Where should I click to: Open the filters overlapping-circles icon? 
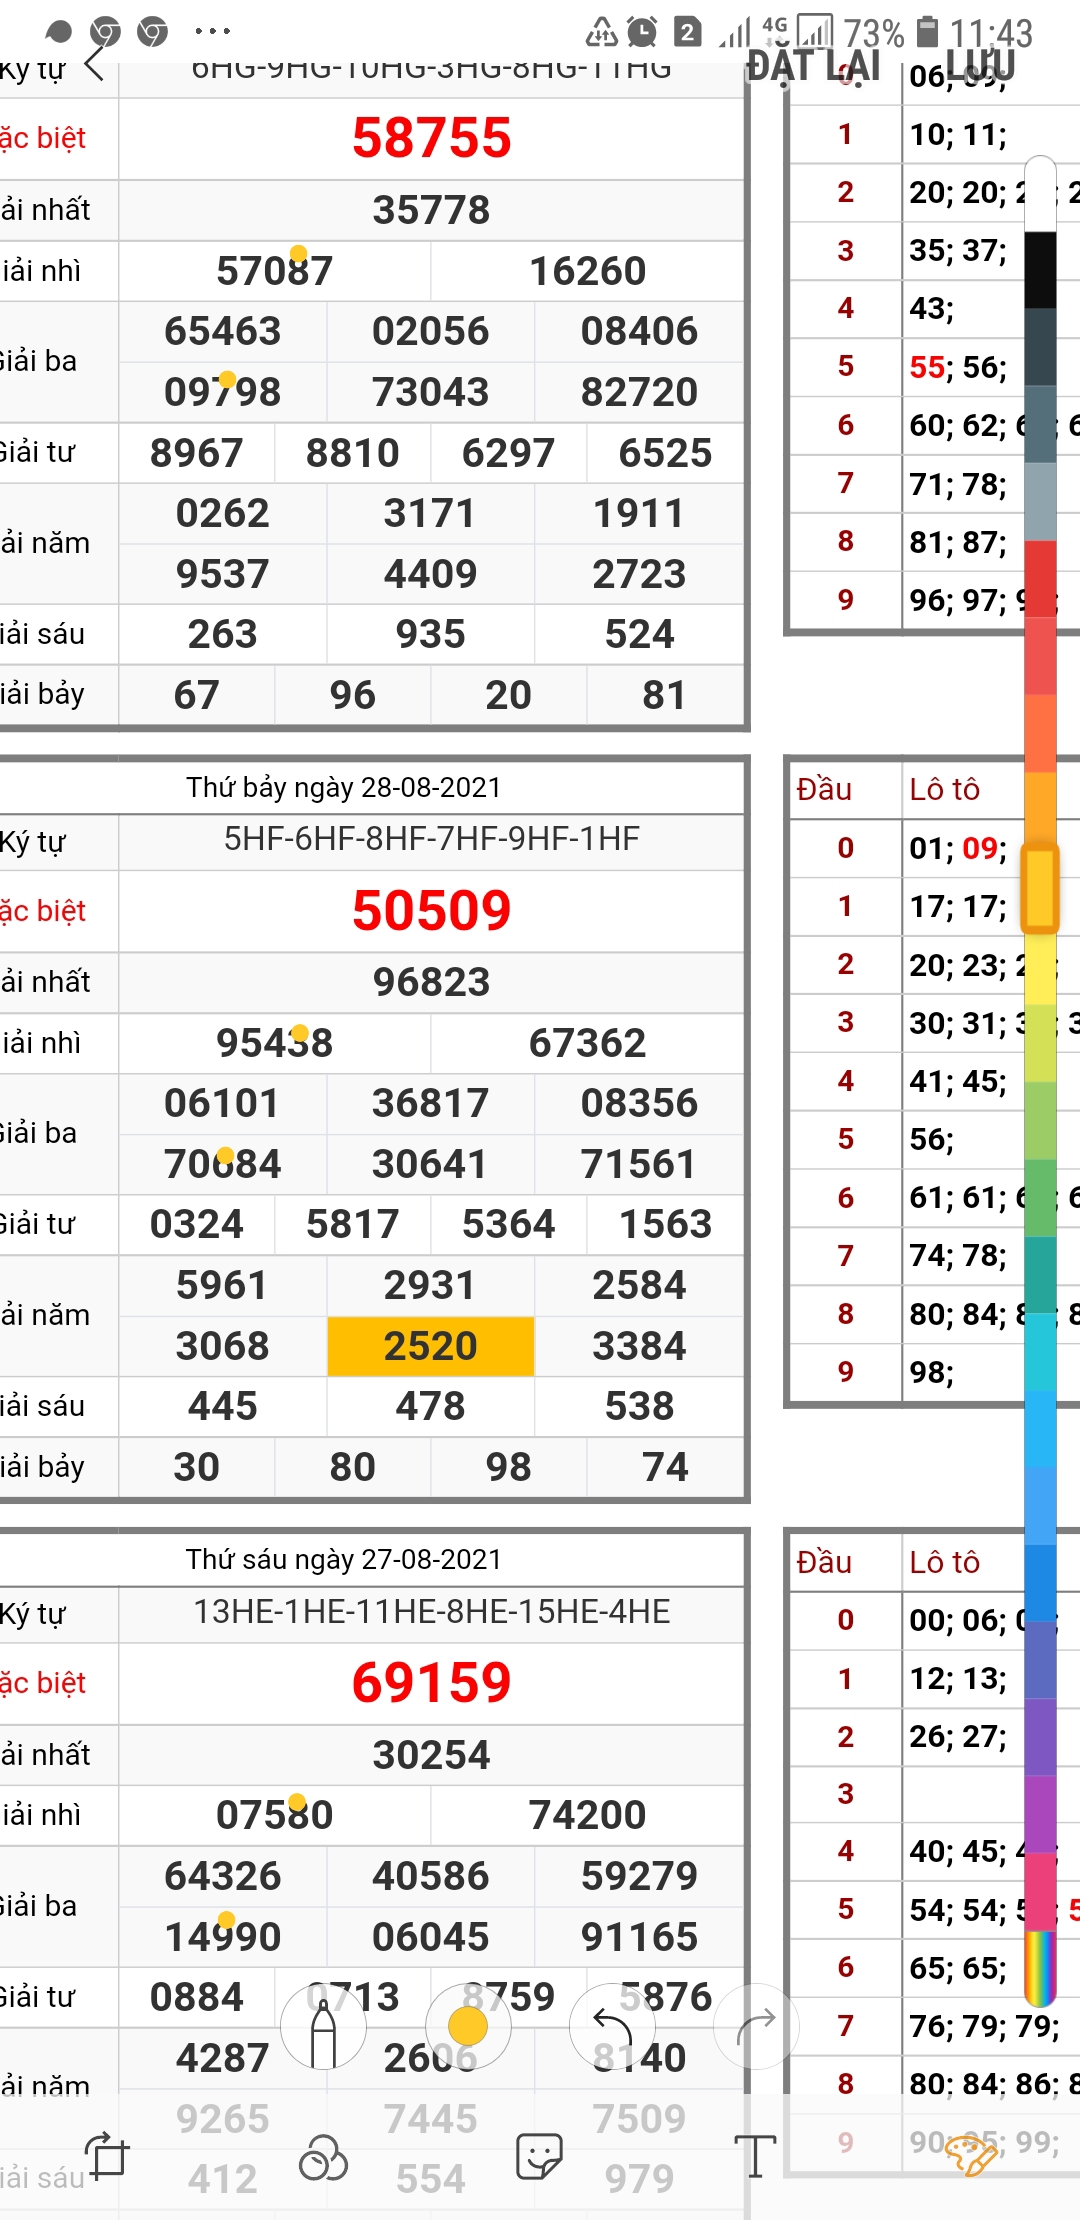[x=323, y=2156]
